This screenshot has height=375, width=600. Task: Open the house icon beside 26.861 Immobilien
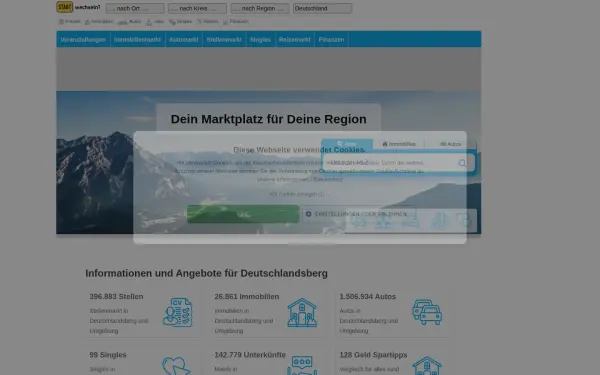[x=302, y=312]
